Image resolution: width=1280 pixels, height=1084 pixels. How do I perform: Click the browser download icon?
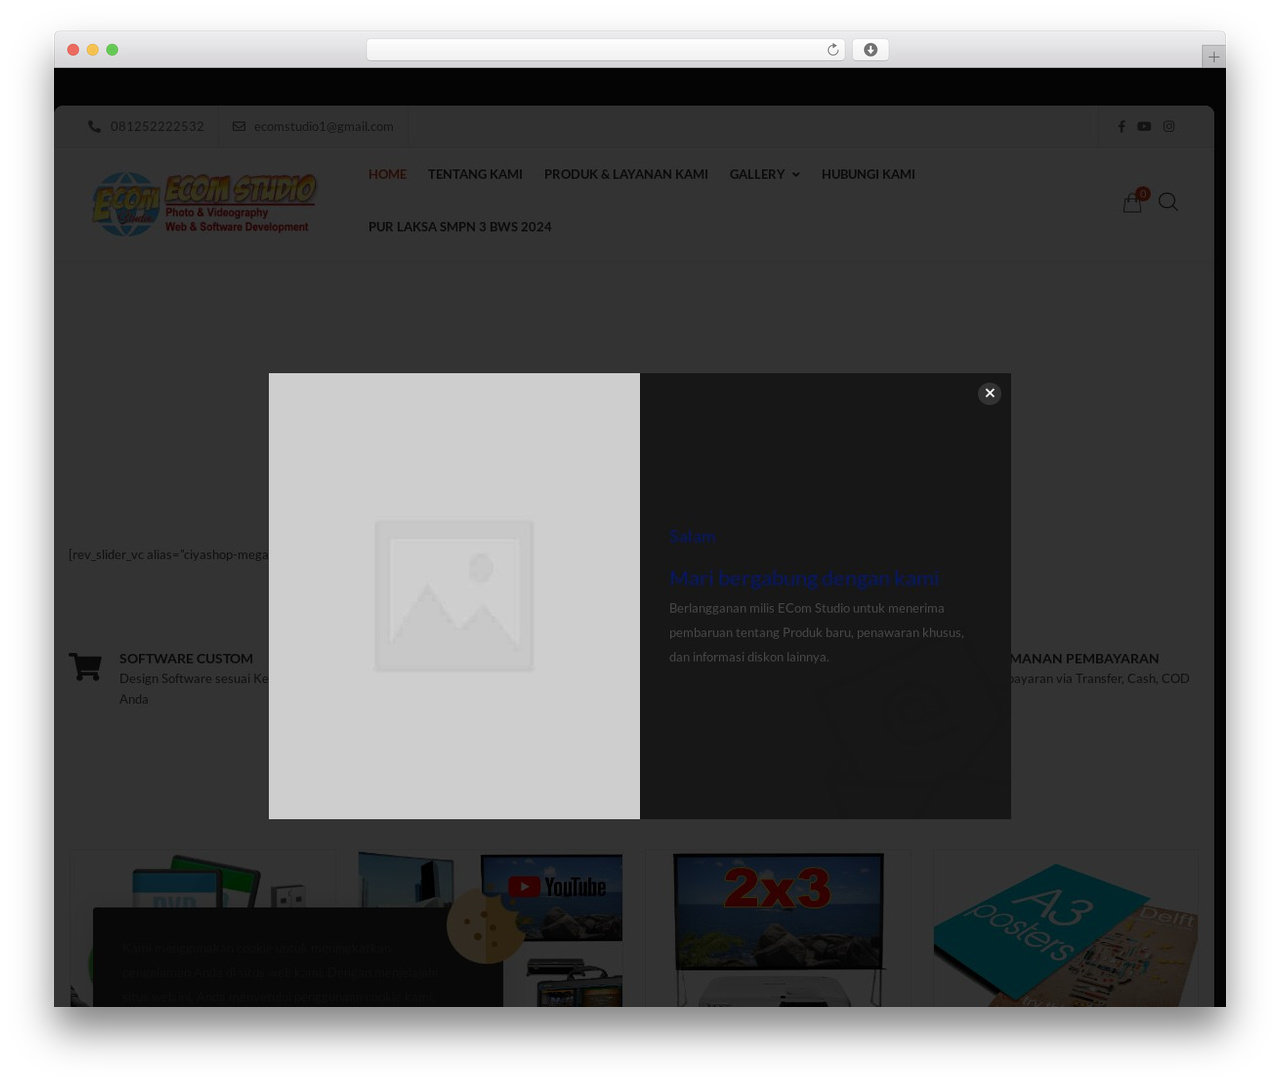pyautogui.click(x=870, y=50)
